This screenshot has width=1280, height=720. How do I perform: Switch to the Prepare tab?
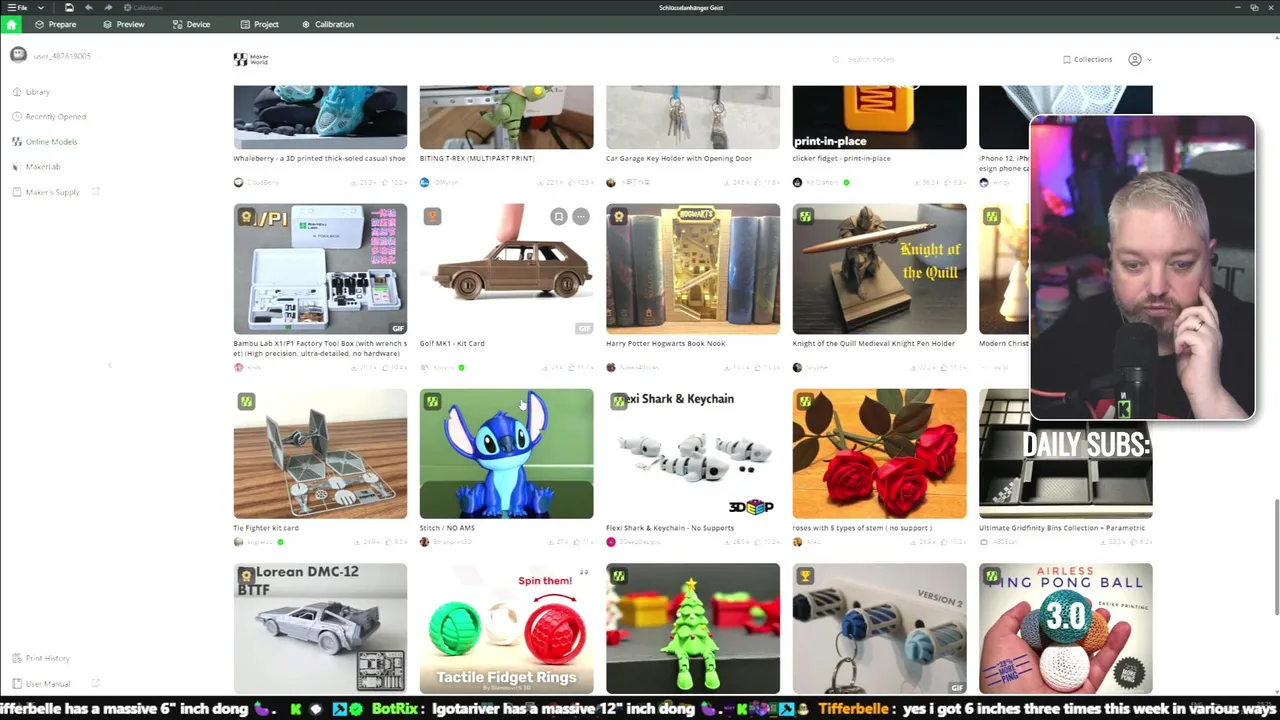(x=55, y=24)
